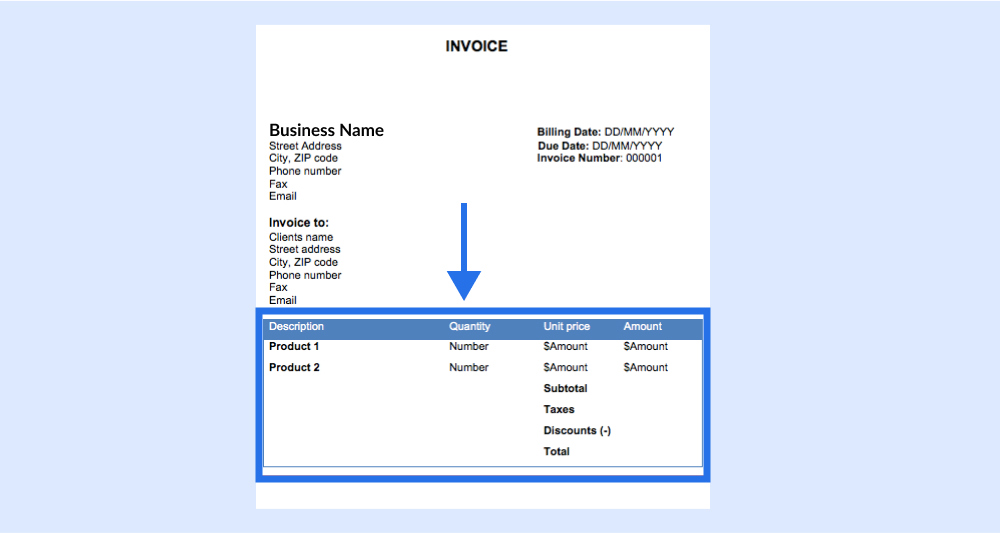The height and width of the screenshot is (533, 1000).
Task: Click the Quantity Number cell for Product 1
Action: 468,346
